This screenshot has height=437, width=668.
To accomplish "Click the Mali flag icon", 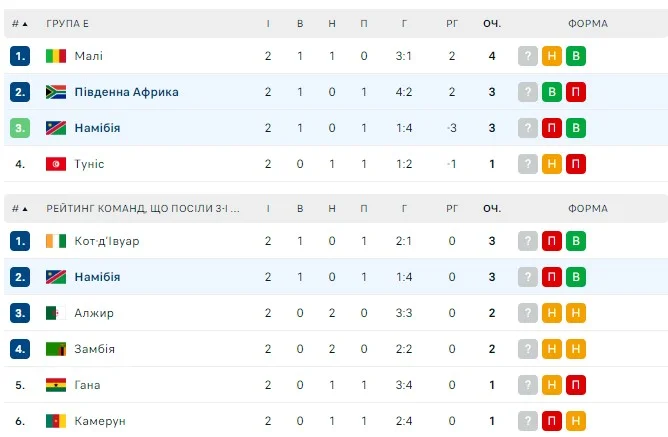I will pos(56,56).
